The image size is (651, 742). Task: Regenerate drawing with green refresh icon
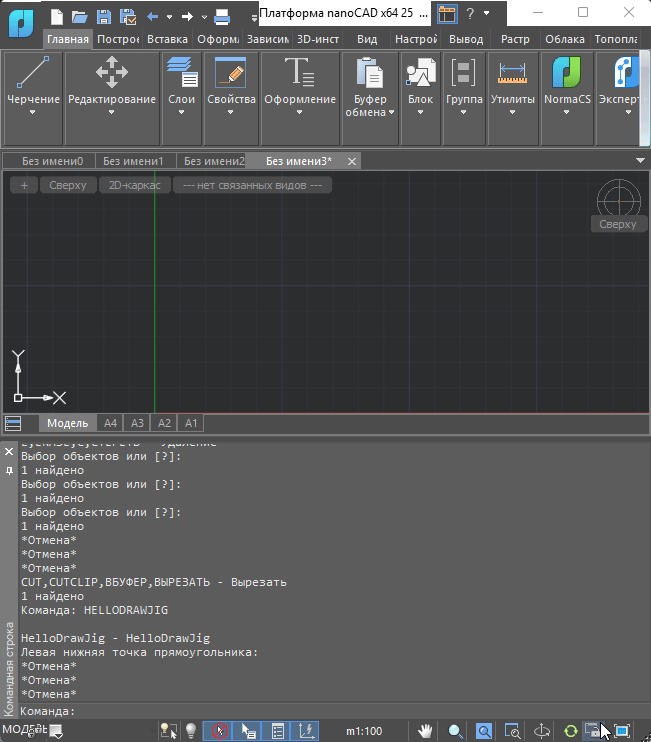click(x=571, y=731)
